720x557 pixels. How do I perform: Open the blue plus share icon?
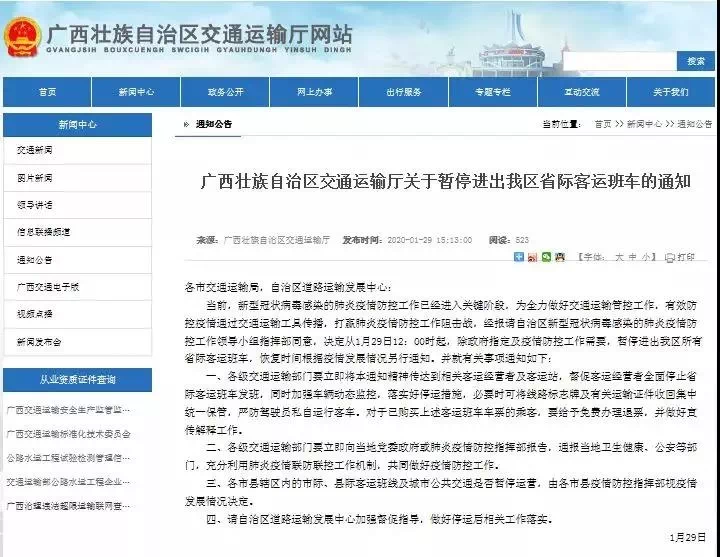519,257
